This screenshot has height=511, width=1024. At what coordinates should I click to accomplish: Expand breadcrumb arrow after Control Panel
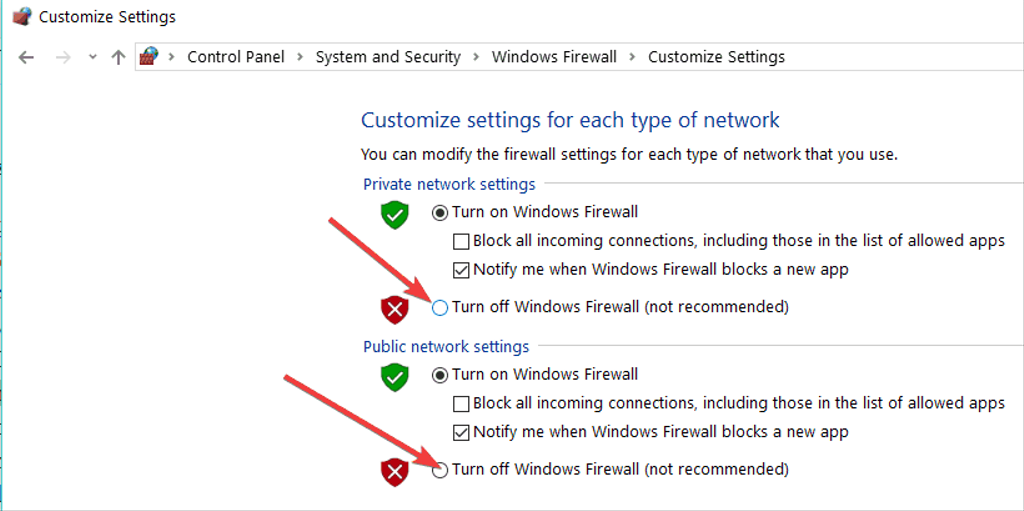click(300, 57)
